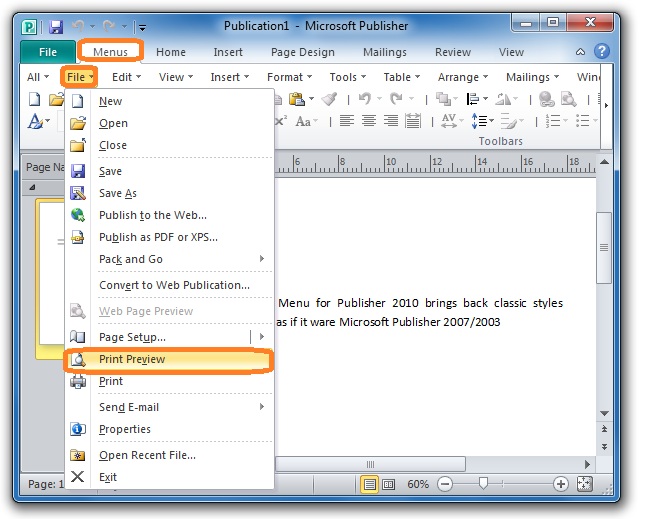Click the Numbering list icon

pos(553,121)
